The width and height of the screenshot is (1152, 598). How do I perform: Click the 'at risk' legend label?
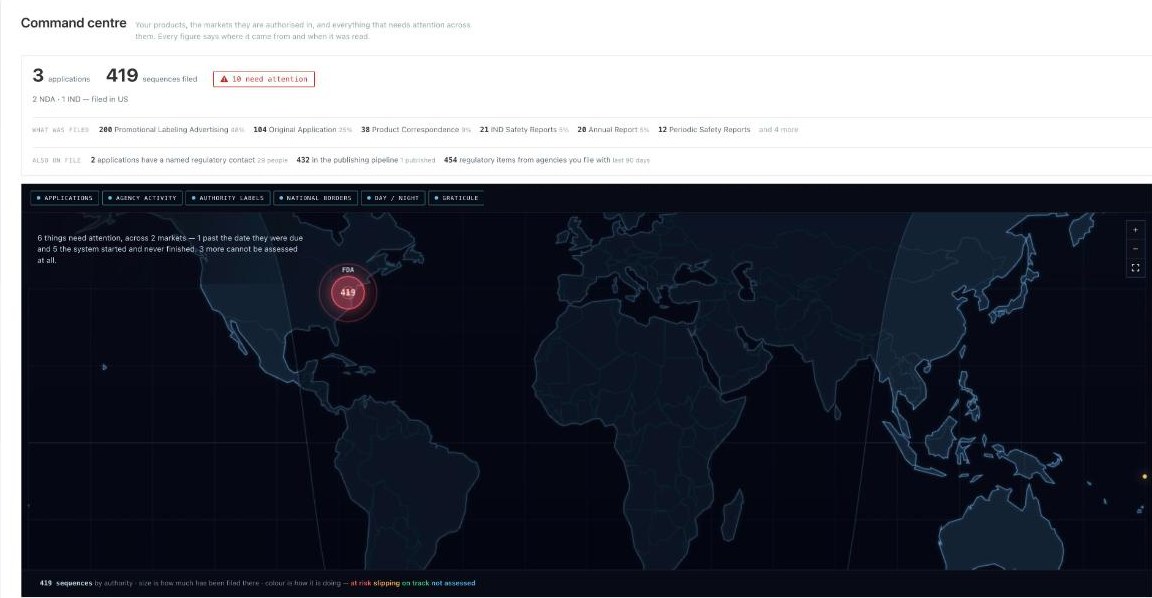click(x=361, y=583)
